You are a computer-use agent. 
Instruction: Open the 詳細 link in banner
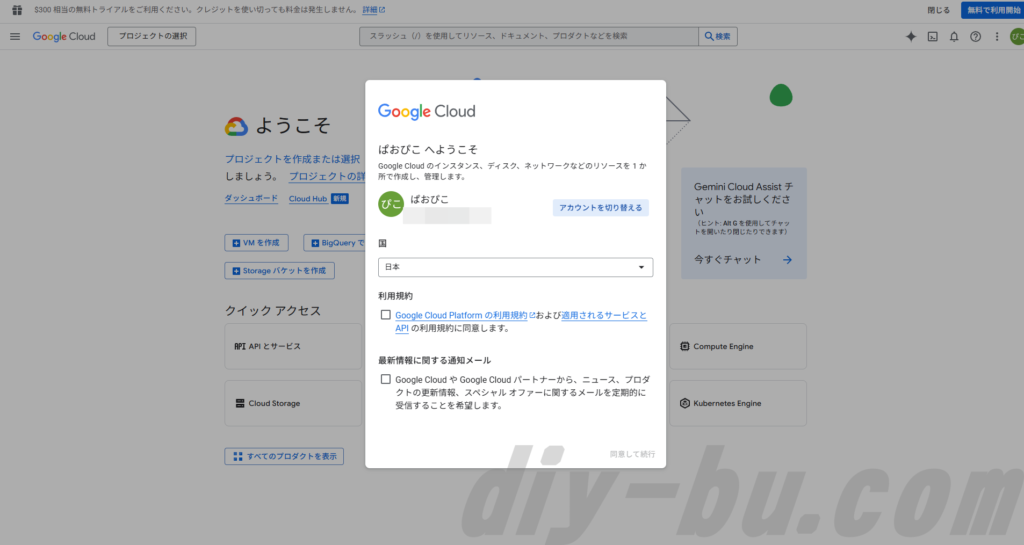pos(374,10)
